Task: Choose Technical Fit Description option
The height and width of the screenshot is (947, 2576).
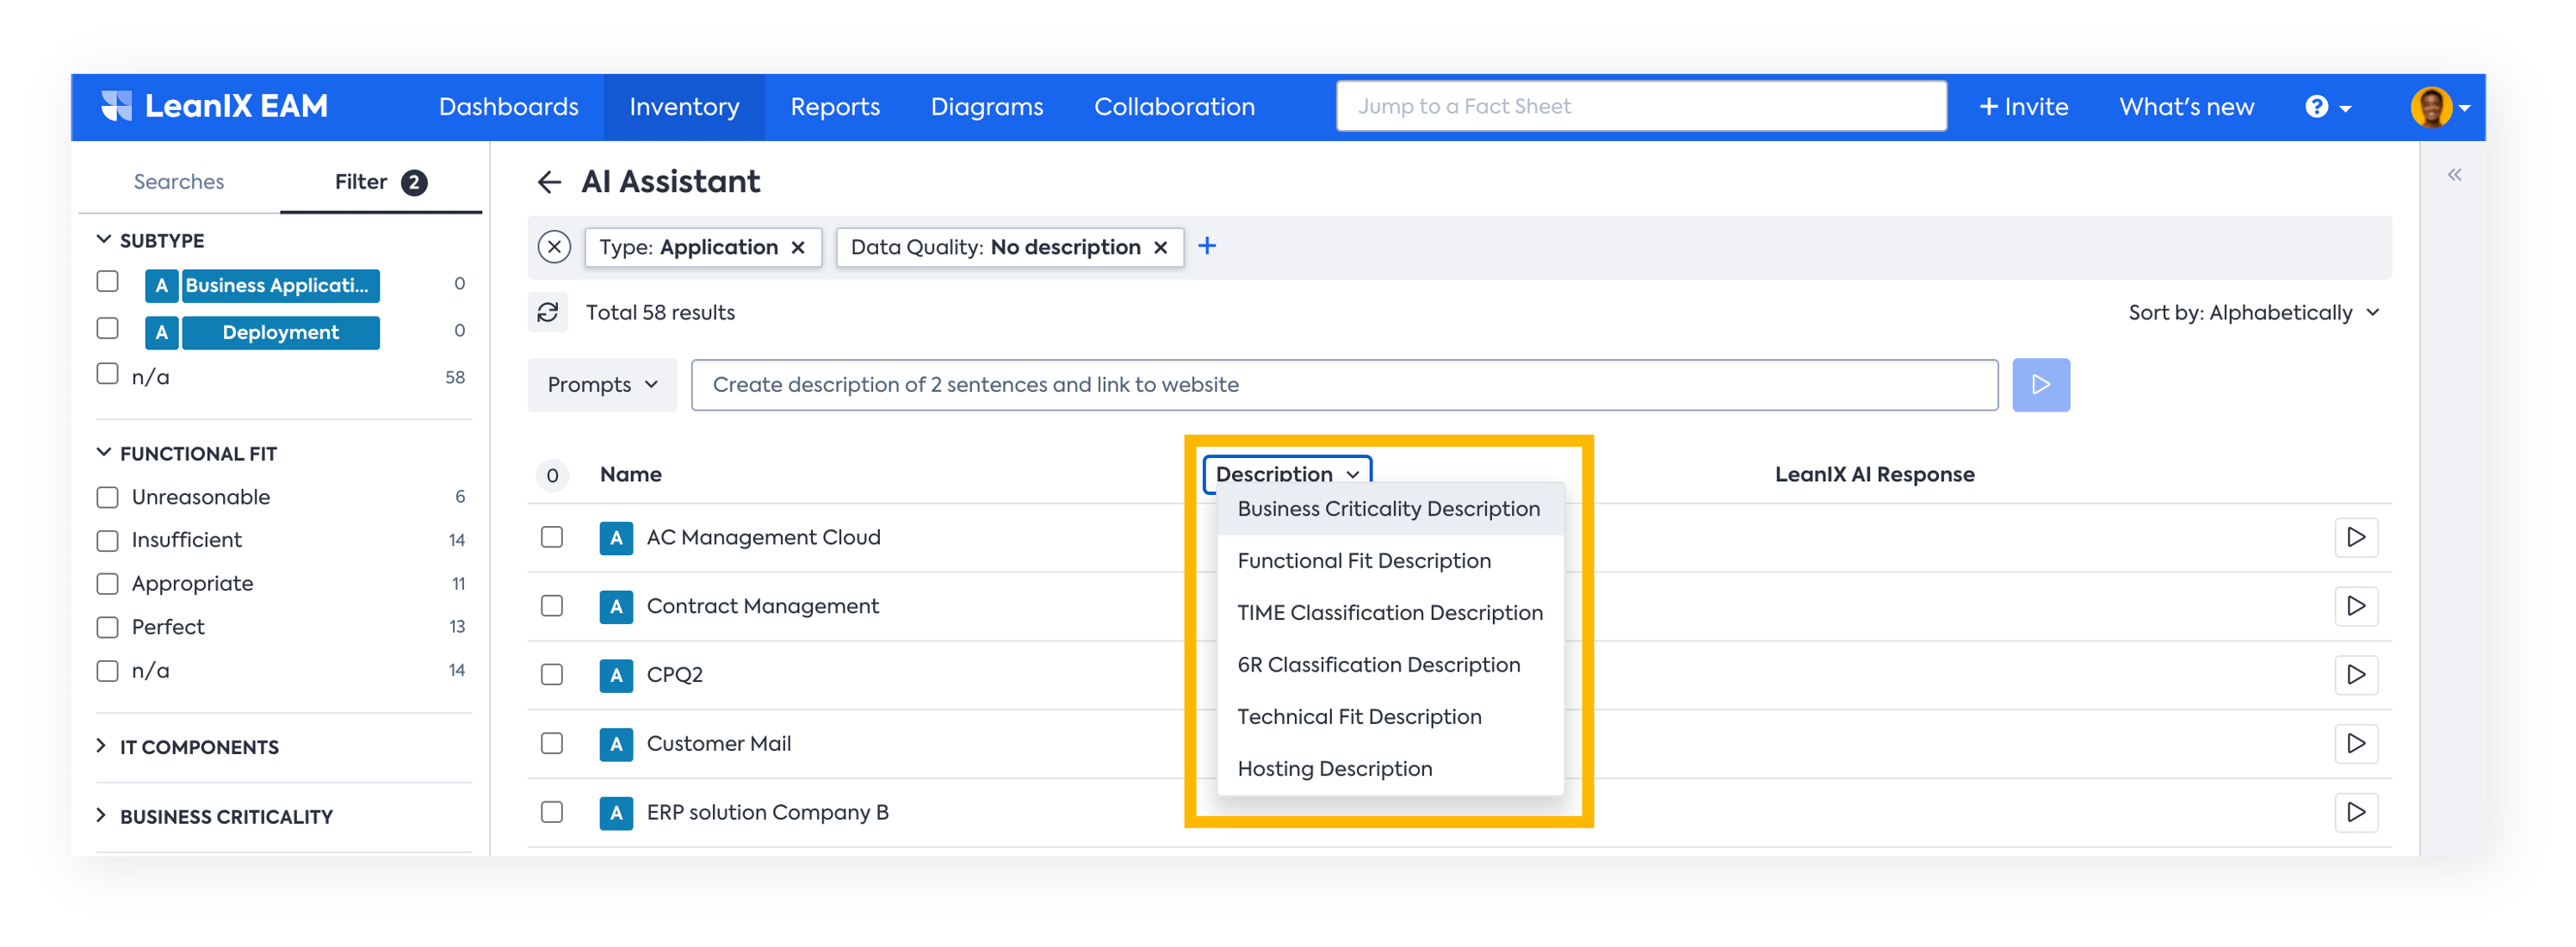Action: point(1389,717)
